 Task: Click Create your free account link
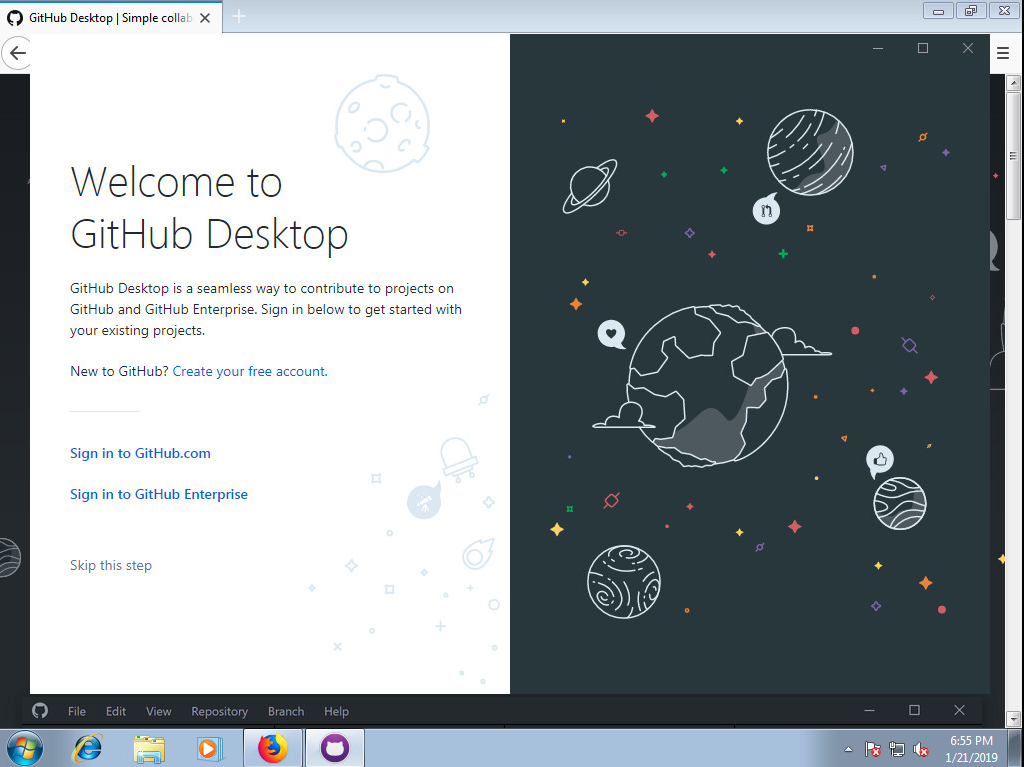[x=250, y=371]
